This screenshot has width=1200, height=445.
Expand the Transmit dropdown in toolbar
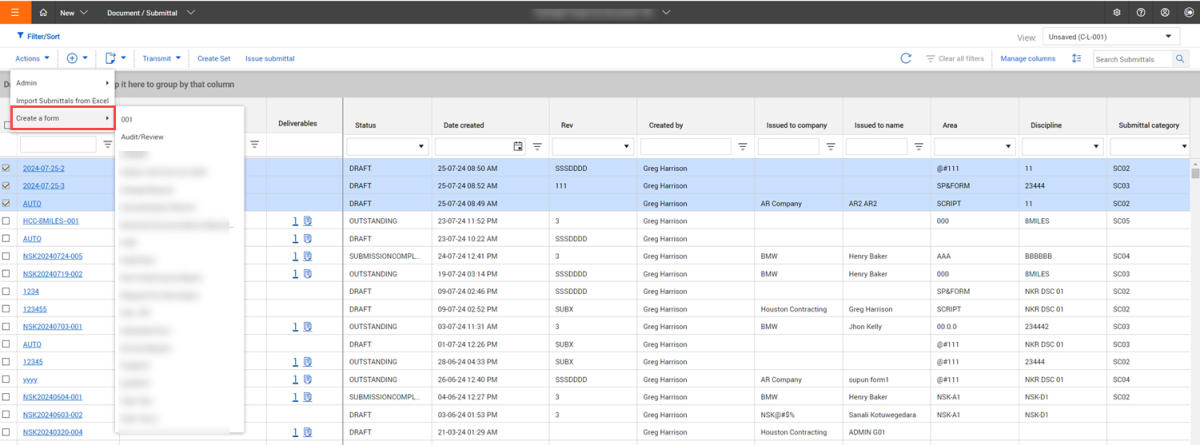coord(161,59)
